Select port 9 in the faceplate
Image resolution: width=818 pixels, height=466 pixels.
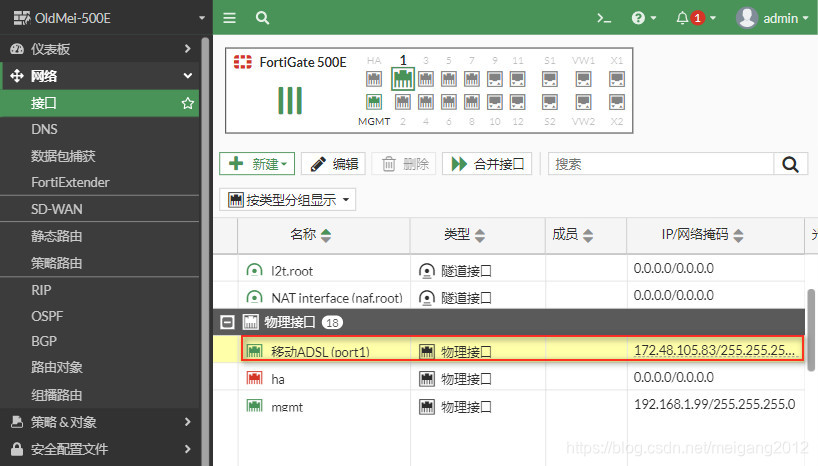click(x=495, y=79)
